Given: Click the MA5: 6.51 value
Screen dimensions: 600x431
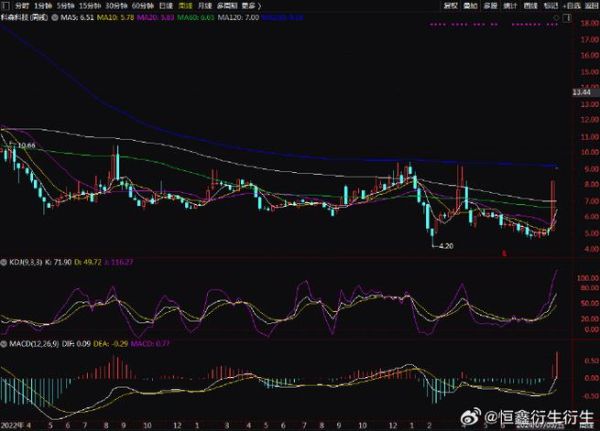Looking at the screenshot, I should (77, 18).
